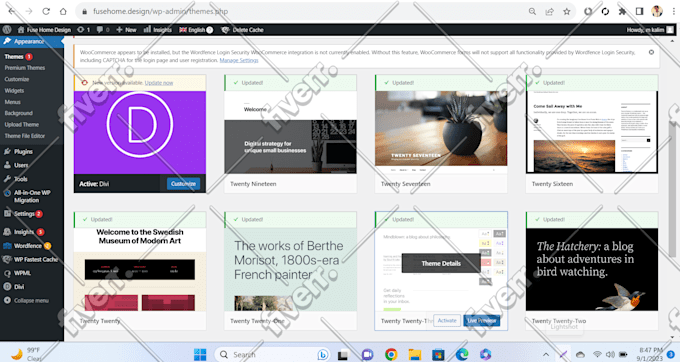Open Microsoft Edge from the taskbar
Viewport: 680px width, 362px height.
[462, 354]
